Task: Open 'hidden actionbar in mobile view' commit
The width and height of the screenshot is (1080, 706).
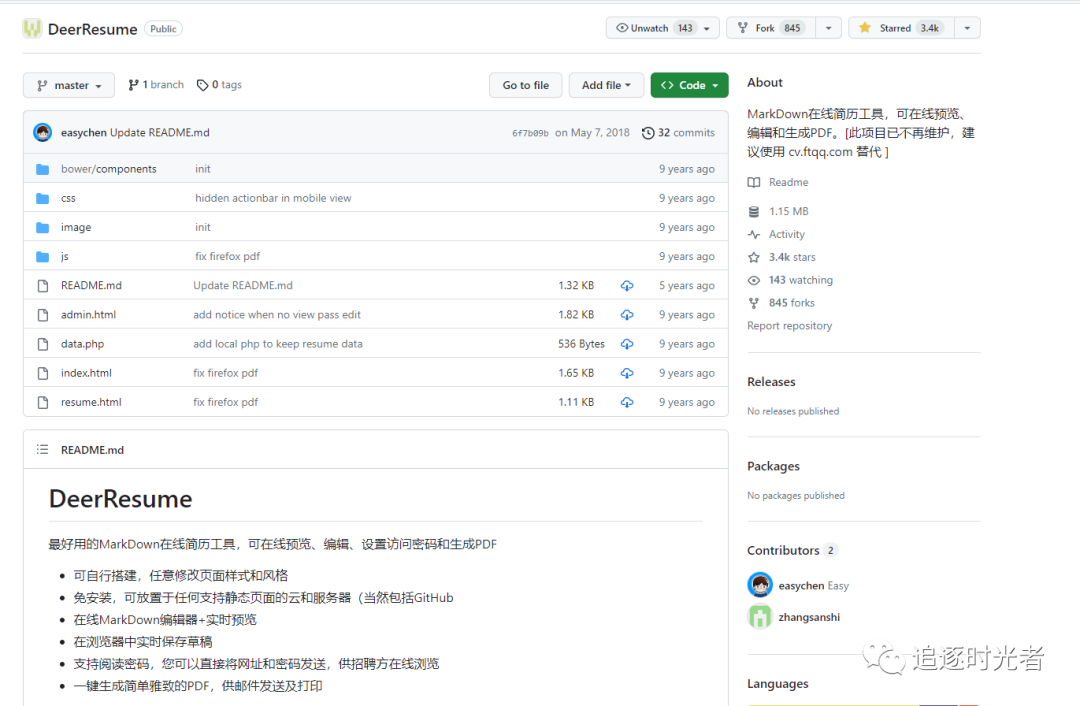Action: point(273,198)
